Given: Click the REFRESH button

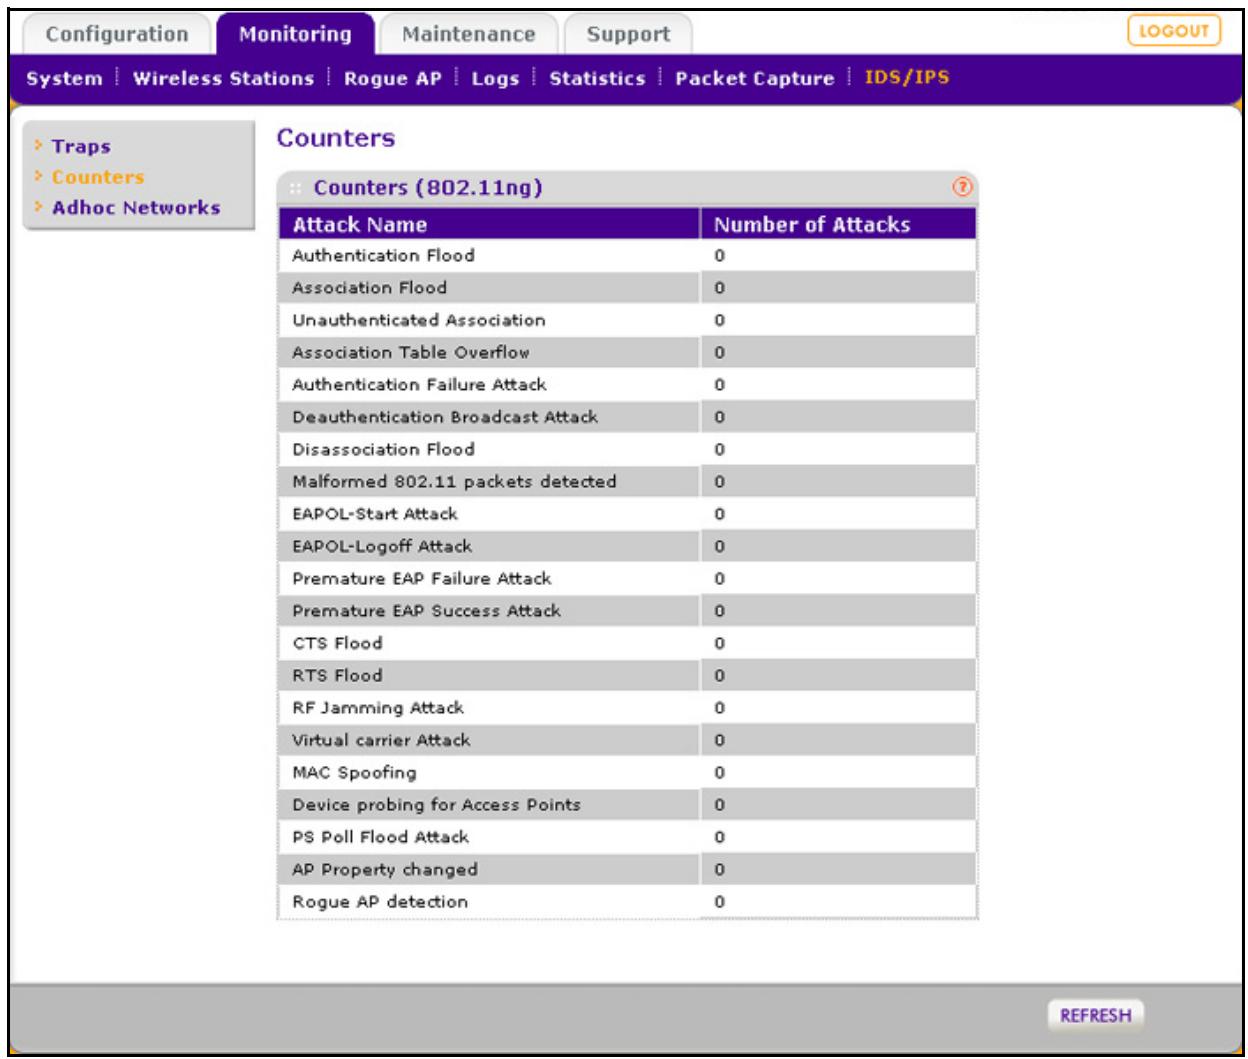Looking at the screenshot, I should 1095,1015.
